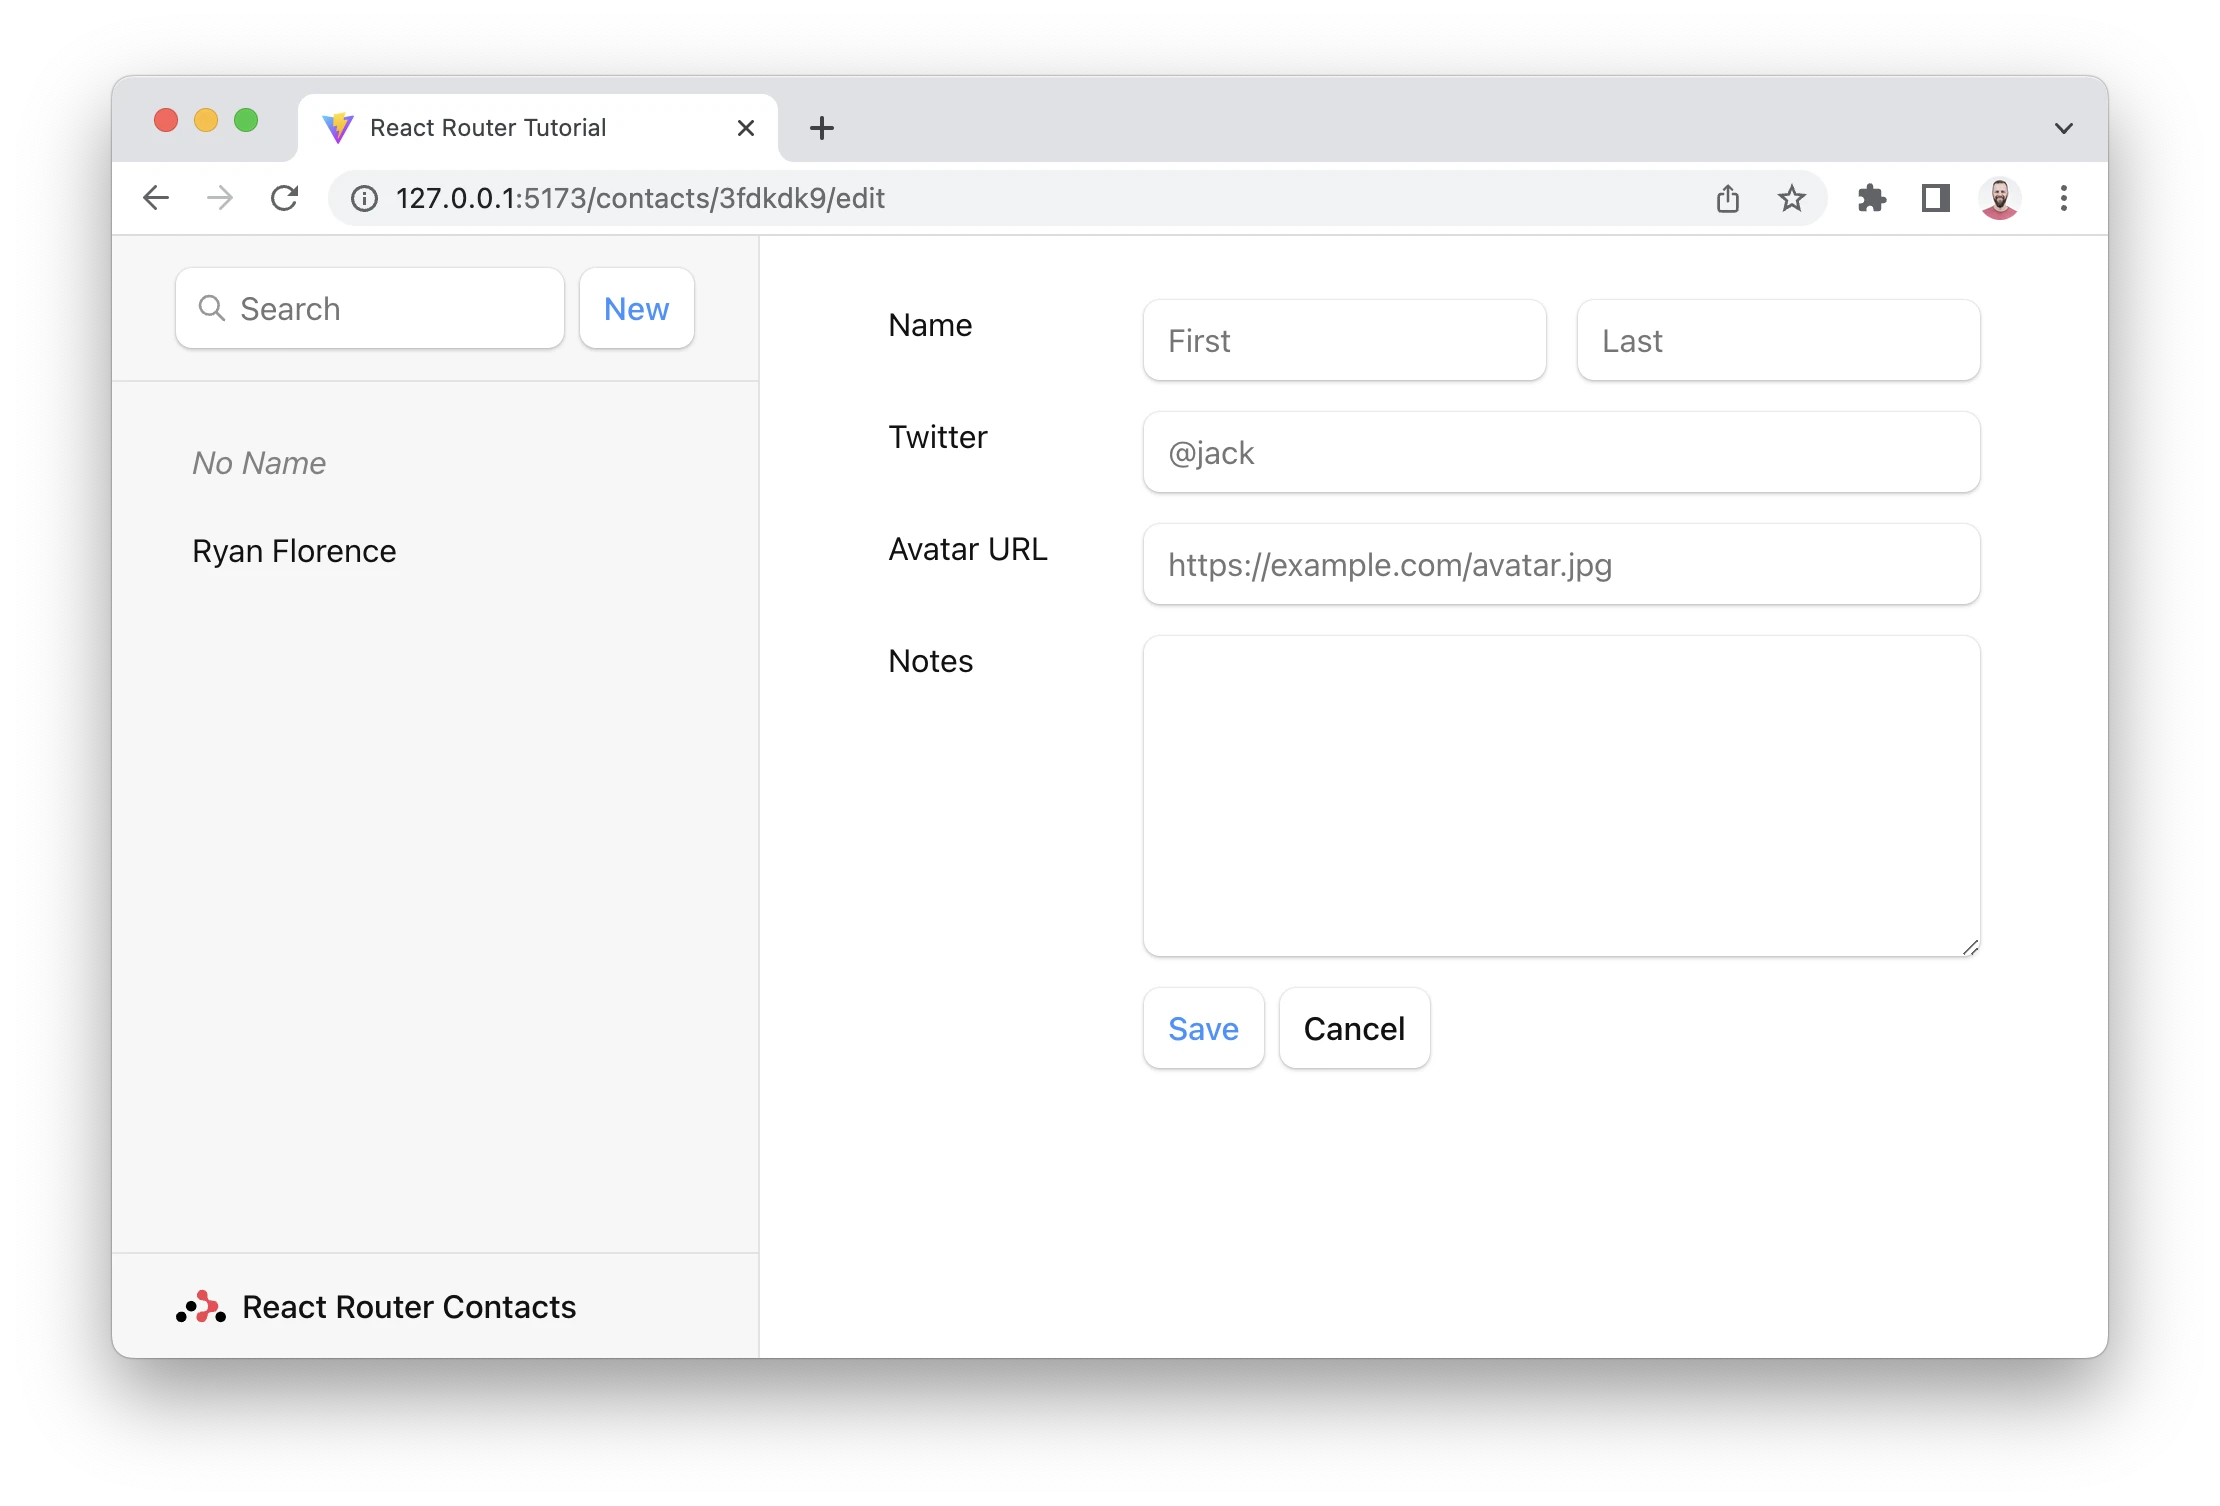The width and height of the screenshot is (2220, 1506).
Task: Click the share page icon
Action: 1727,198
